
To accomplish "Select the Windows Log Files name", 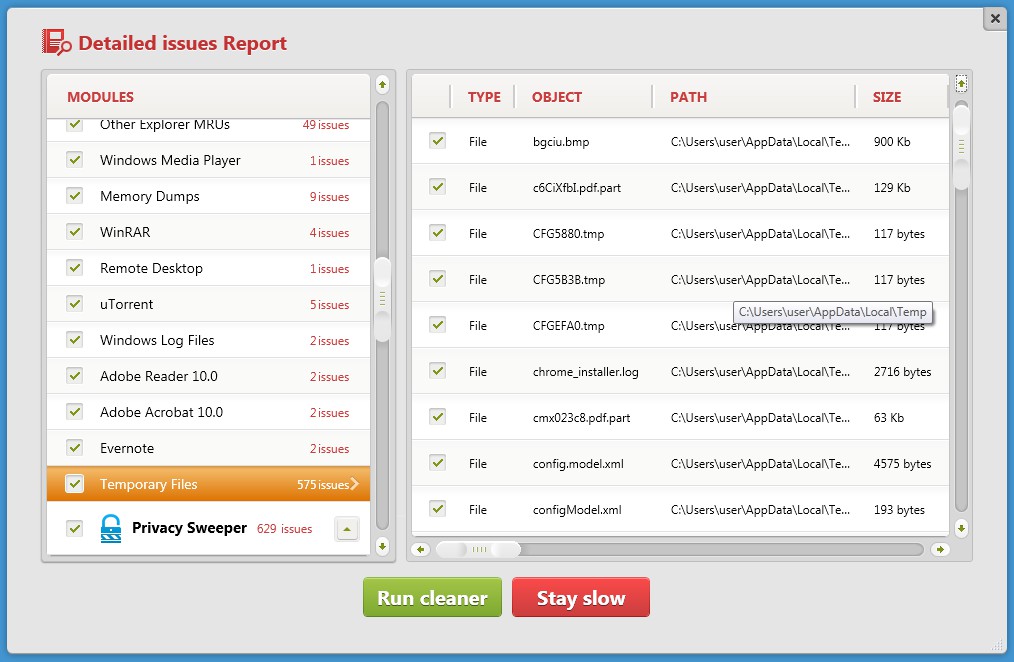I will [157, 340].
